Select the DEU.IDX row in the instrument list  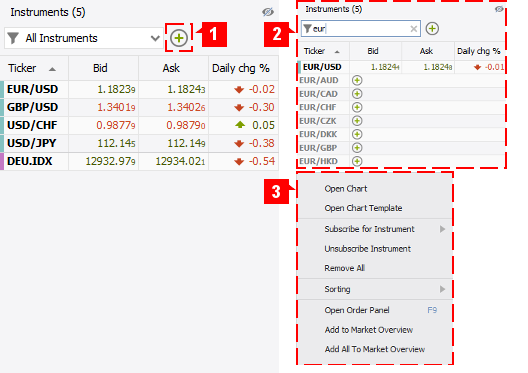tap(139, 161)
